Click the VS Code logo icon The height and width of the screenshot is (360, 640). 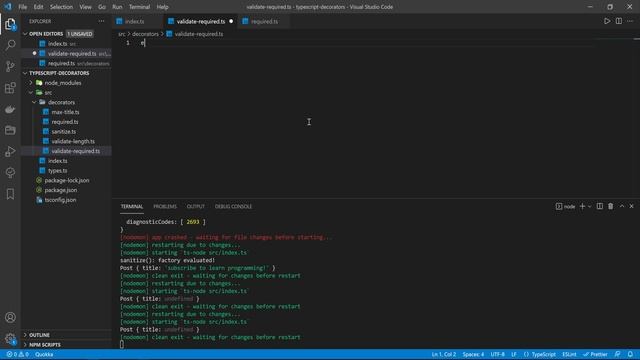tap(8, 7)
